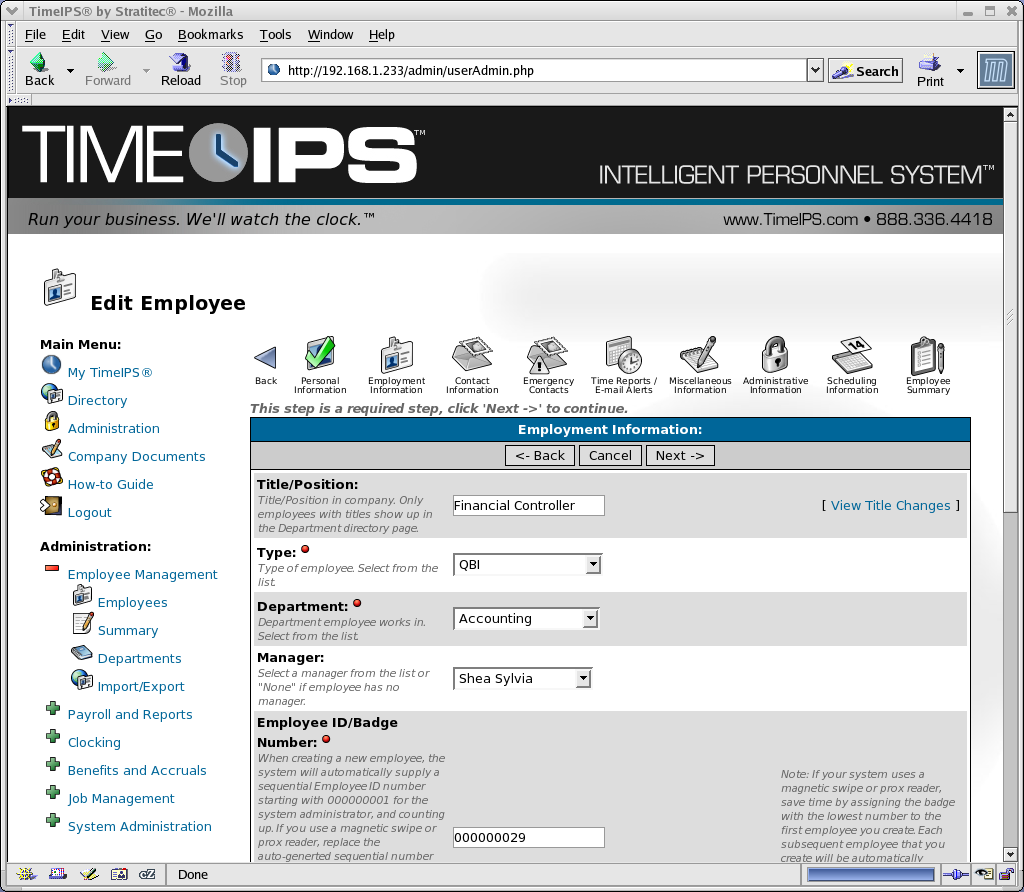Open Time Reports / E-mail Alerts step
Image resolution: width=1024 pixels, height=892 pixels.
point(624,353)
